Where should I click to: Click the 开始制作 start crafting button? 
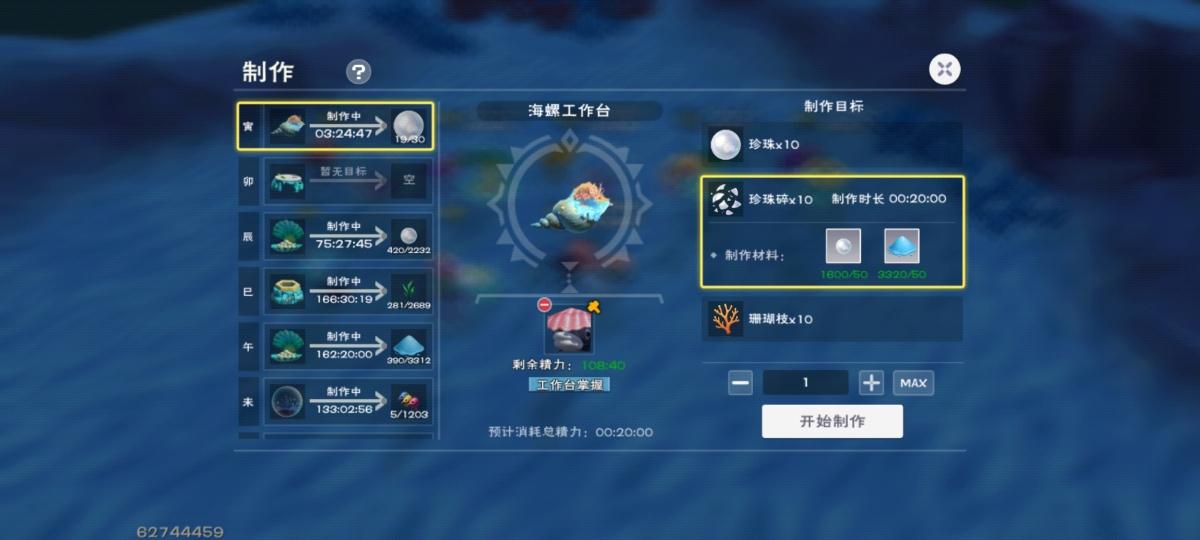pos(832,421)
